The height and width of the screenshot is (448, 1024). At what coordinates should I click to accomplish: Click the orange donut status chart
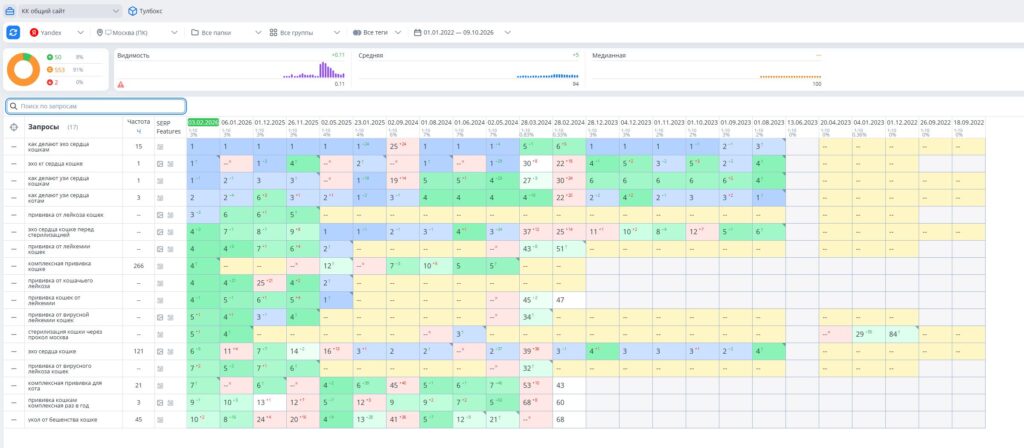[24, 69]
